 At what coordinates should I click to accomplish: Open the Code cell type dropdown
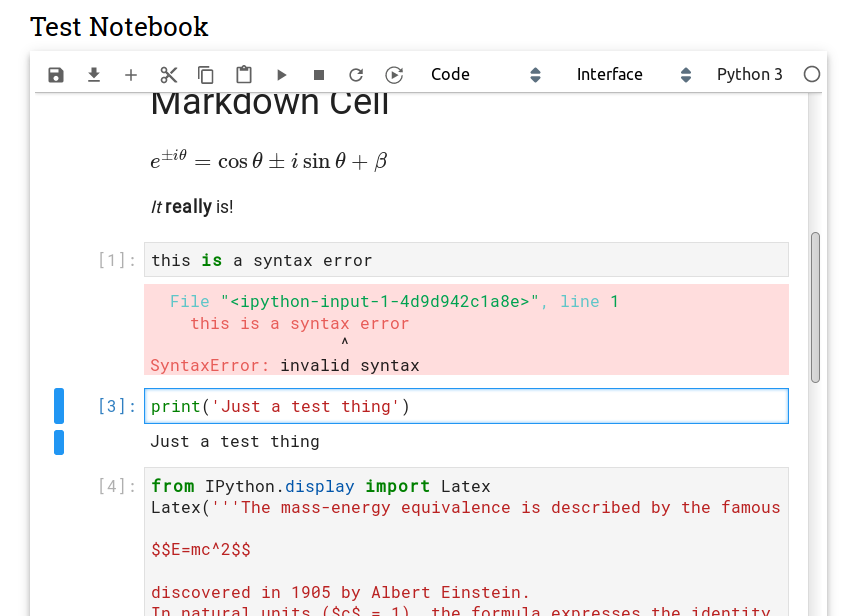[485, 75]
